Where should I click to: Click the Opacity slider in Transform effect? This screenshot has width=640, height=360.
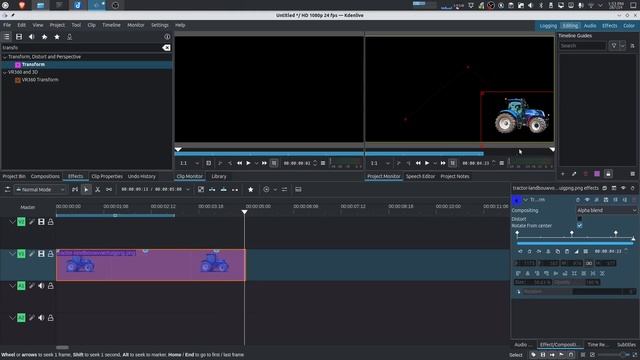577,282
